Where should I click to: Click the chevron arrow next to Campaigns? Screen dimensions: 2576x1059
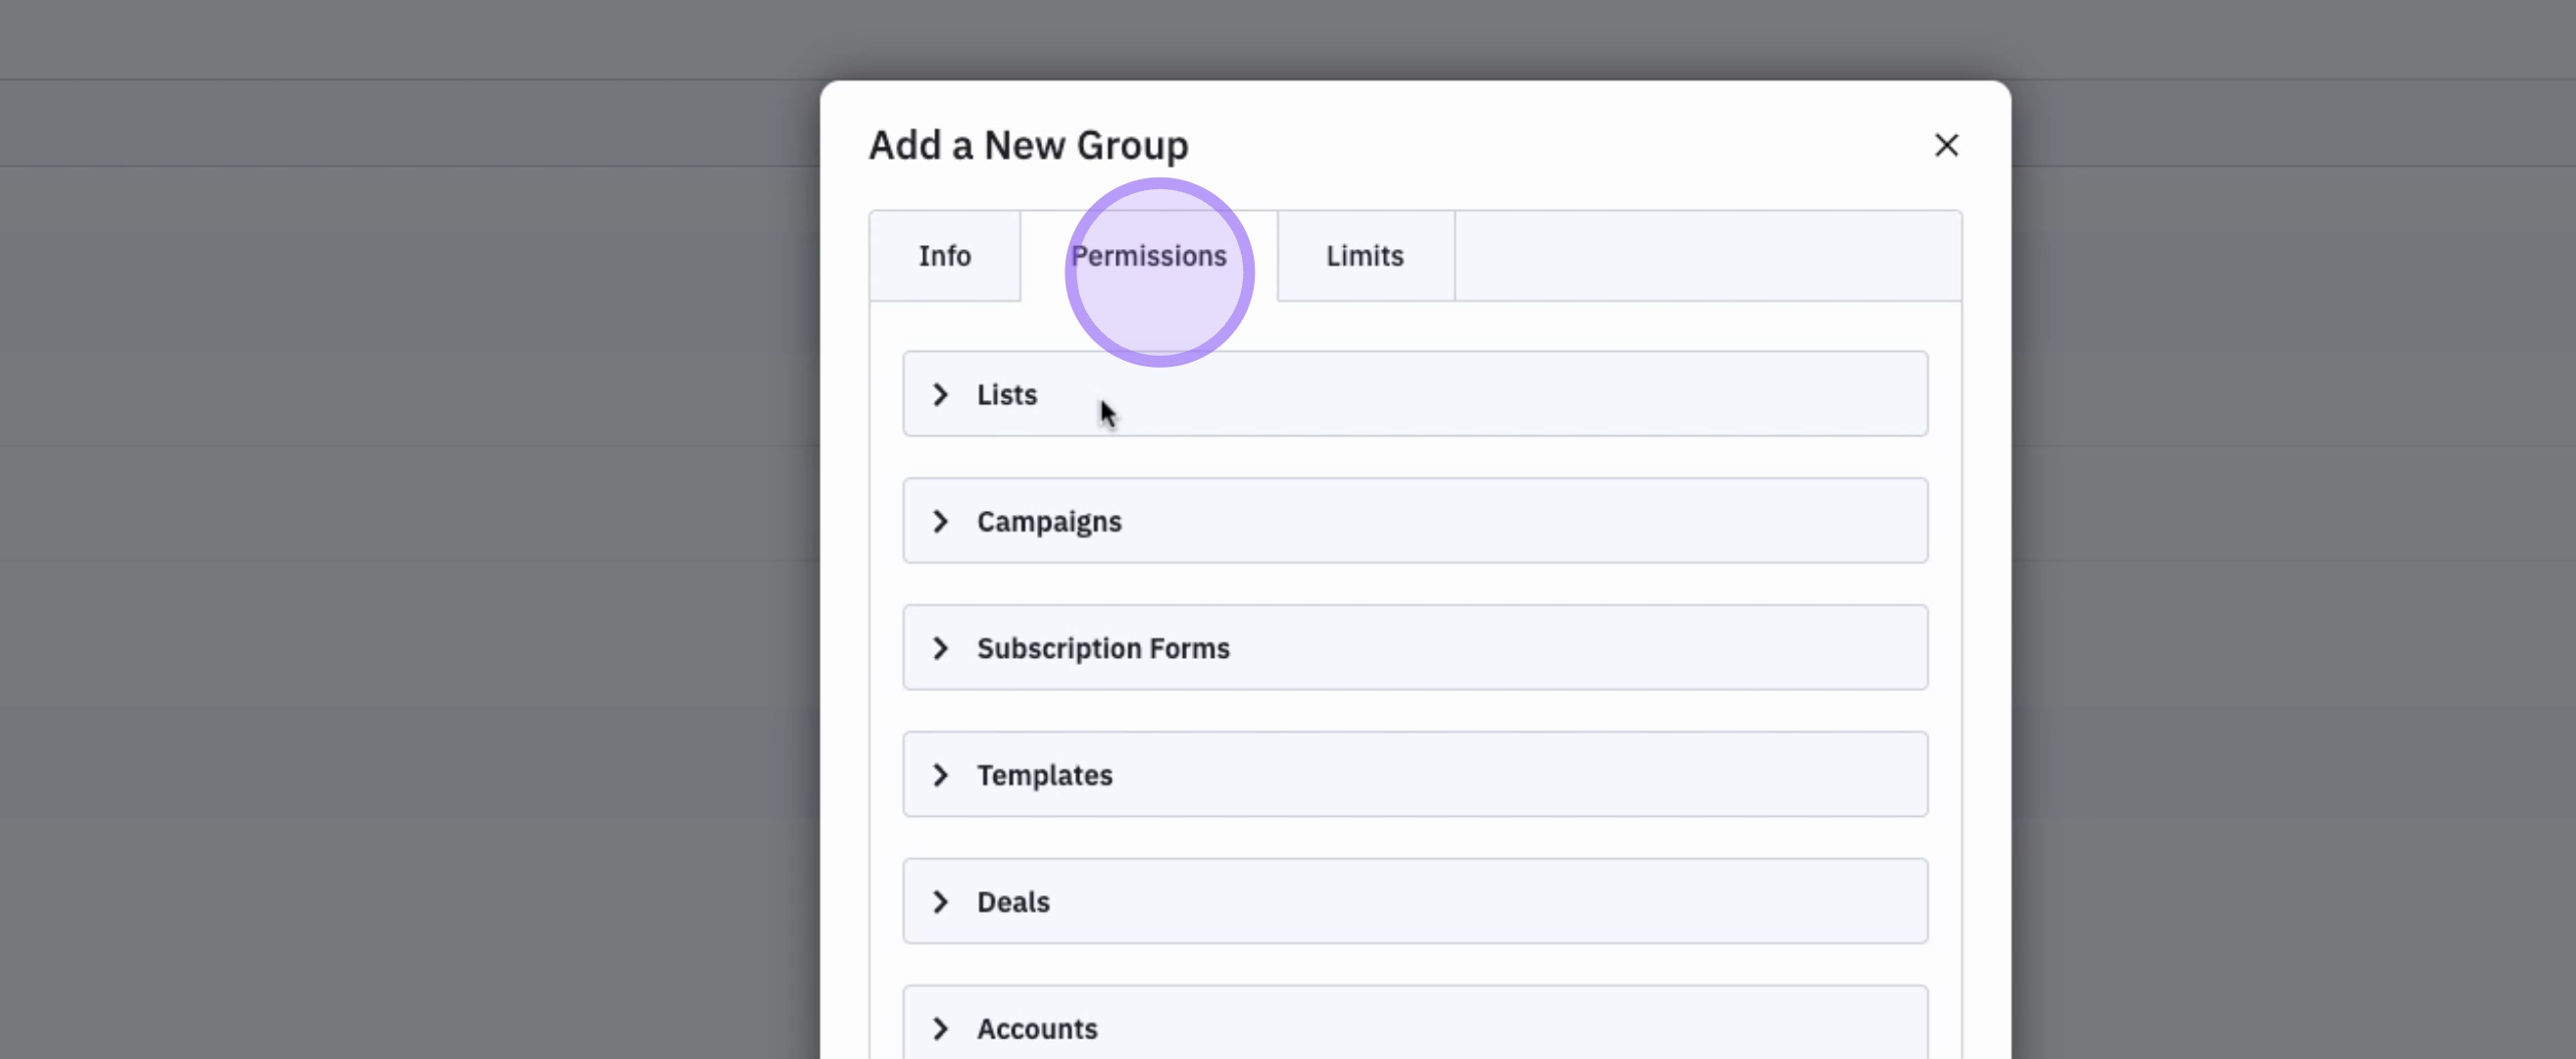(x=940, y=521)
